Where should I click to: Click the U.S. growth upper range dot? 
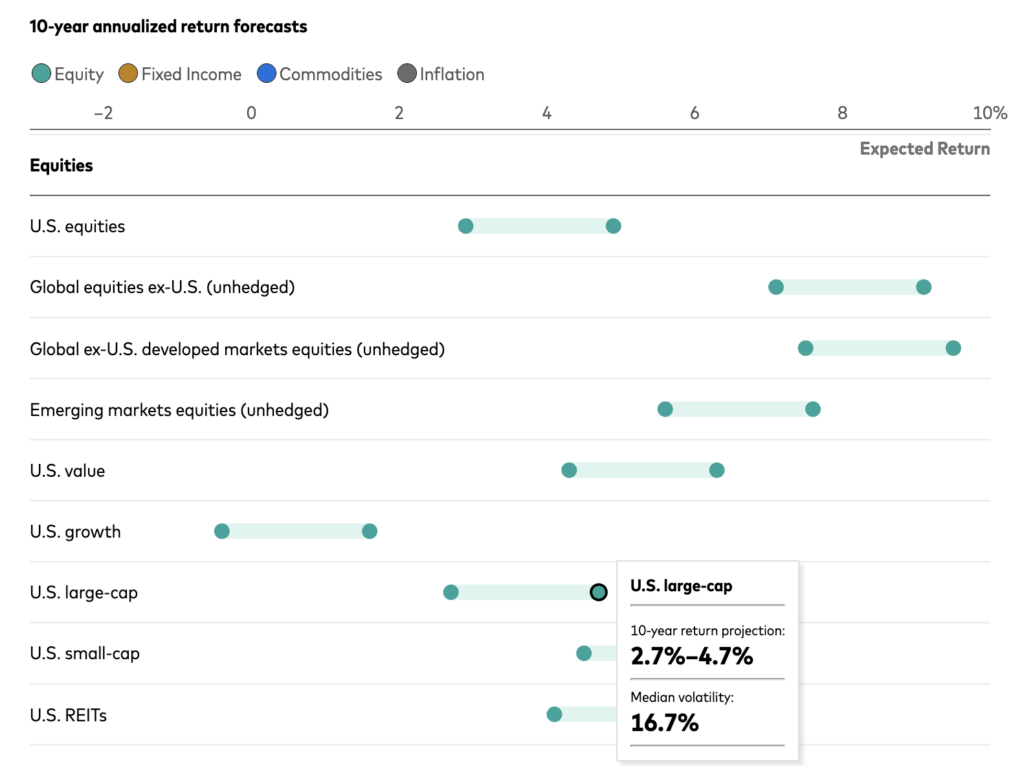[369, 531]
